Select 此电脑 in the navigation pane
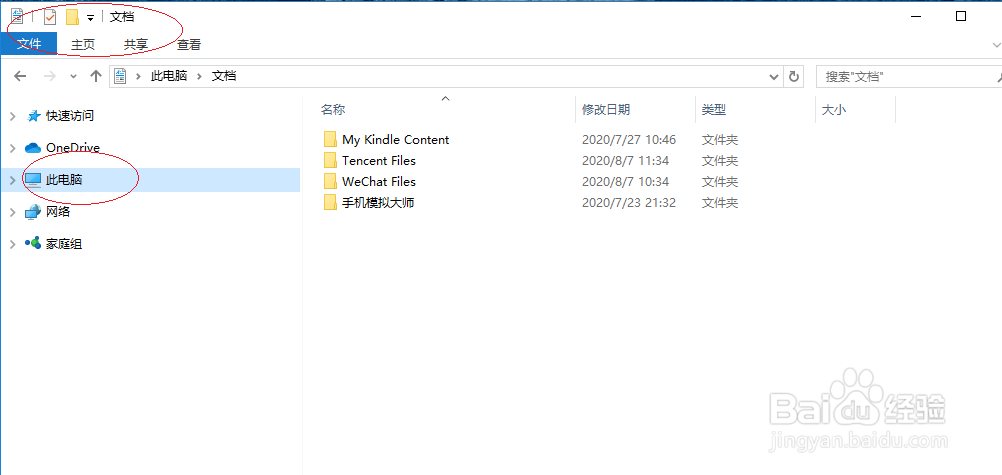This screenshot has width=1002, height=475. (x=64, y=180)
